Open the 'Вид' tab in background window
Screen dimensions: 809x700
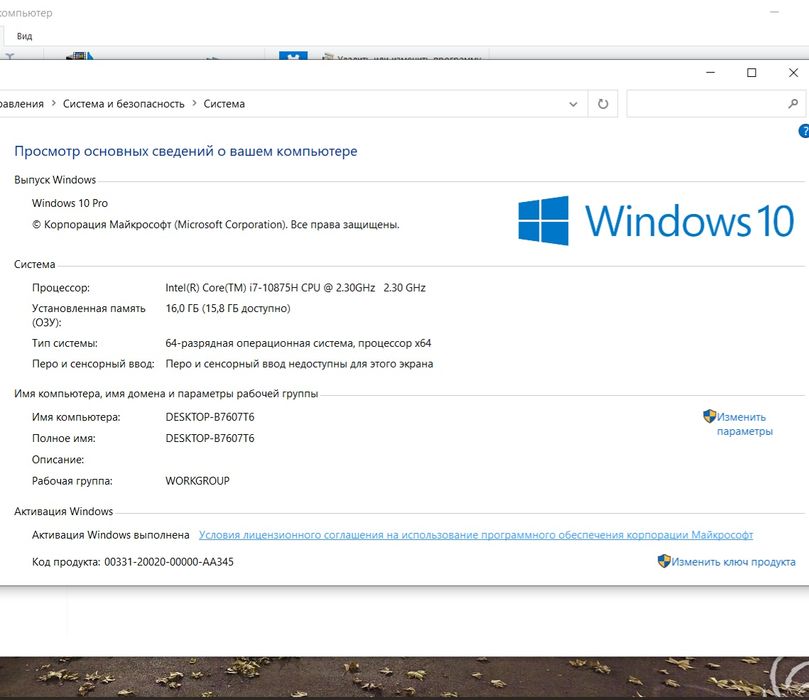24,36
